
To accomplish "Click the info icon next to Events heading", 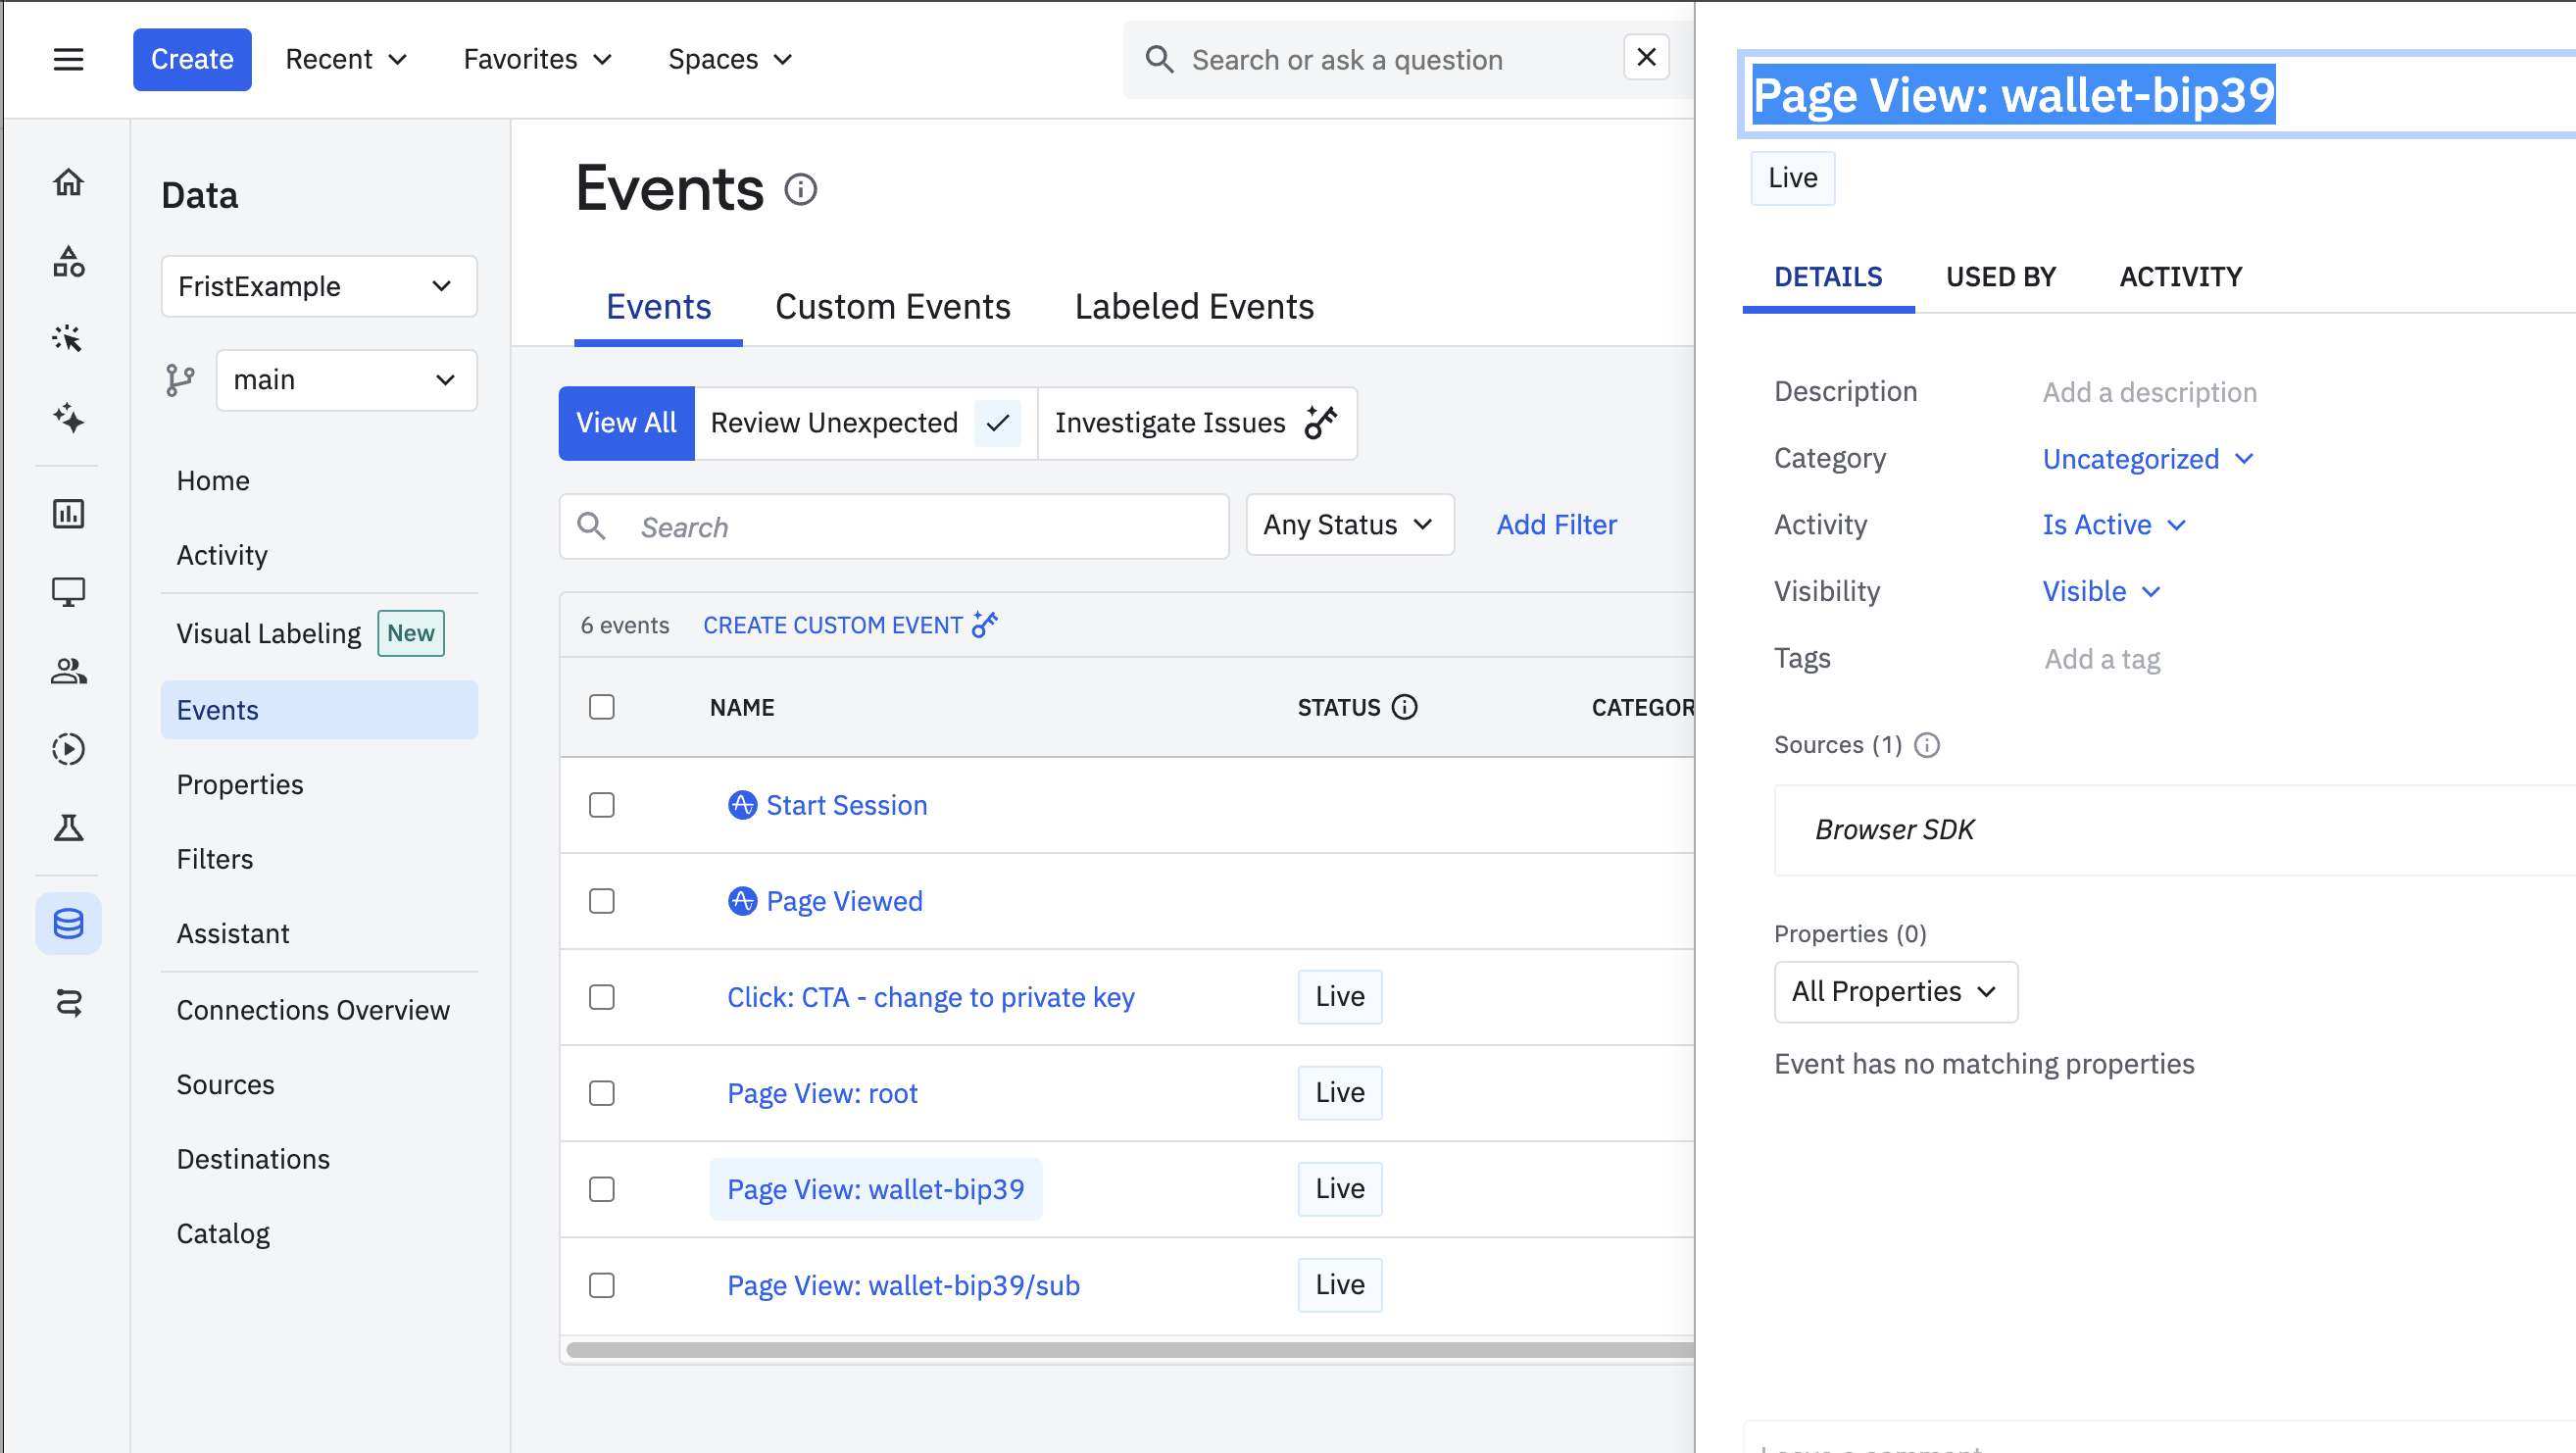I will [800, 189].
